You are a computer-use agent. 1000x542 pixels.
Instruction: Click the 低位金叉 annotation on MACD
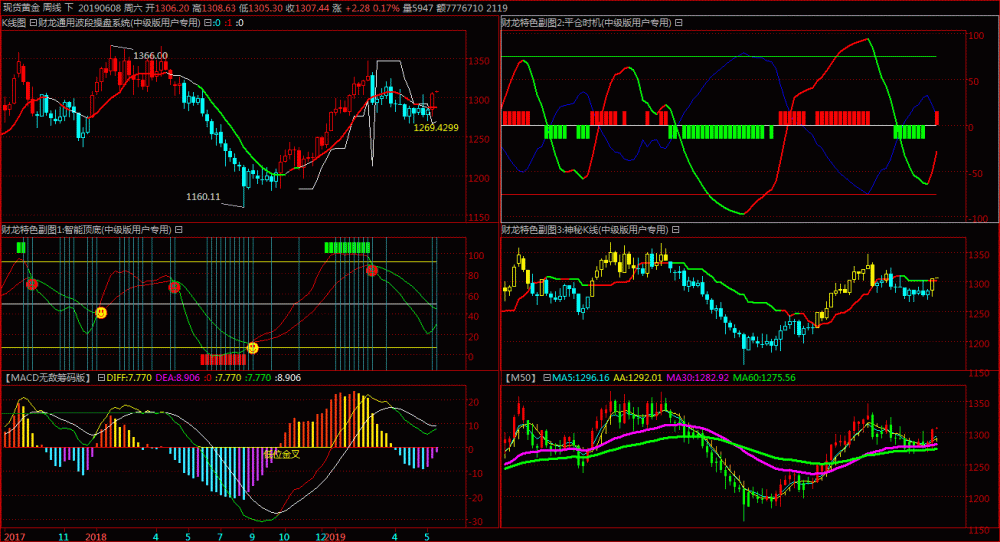[281, 454]
